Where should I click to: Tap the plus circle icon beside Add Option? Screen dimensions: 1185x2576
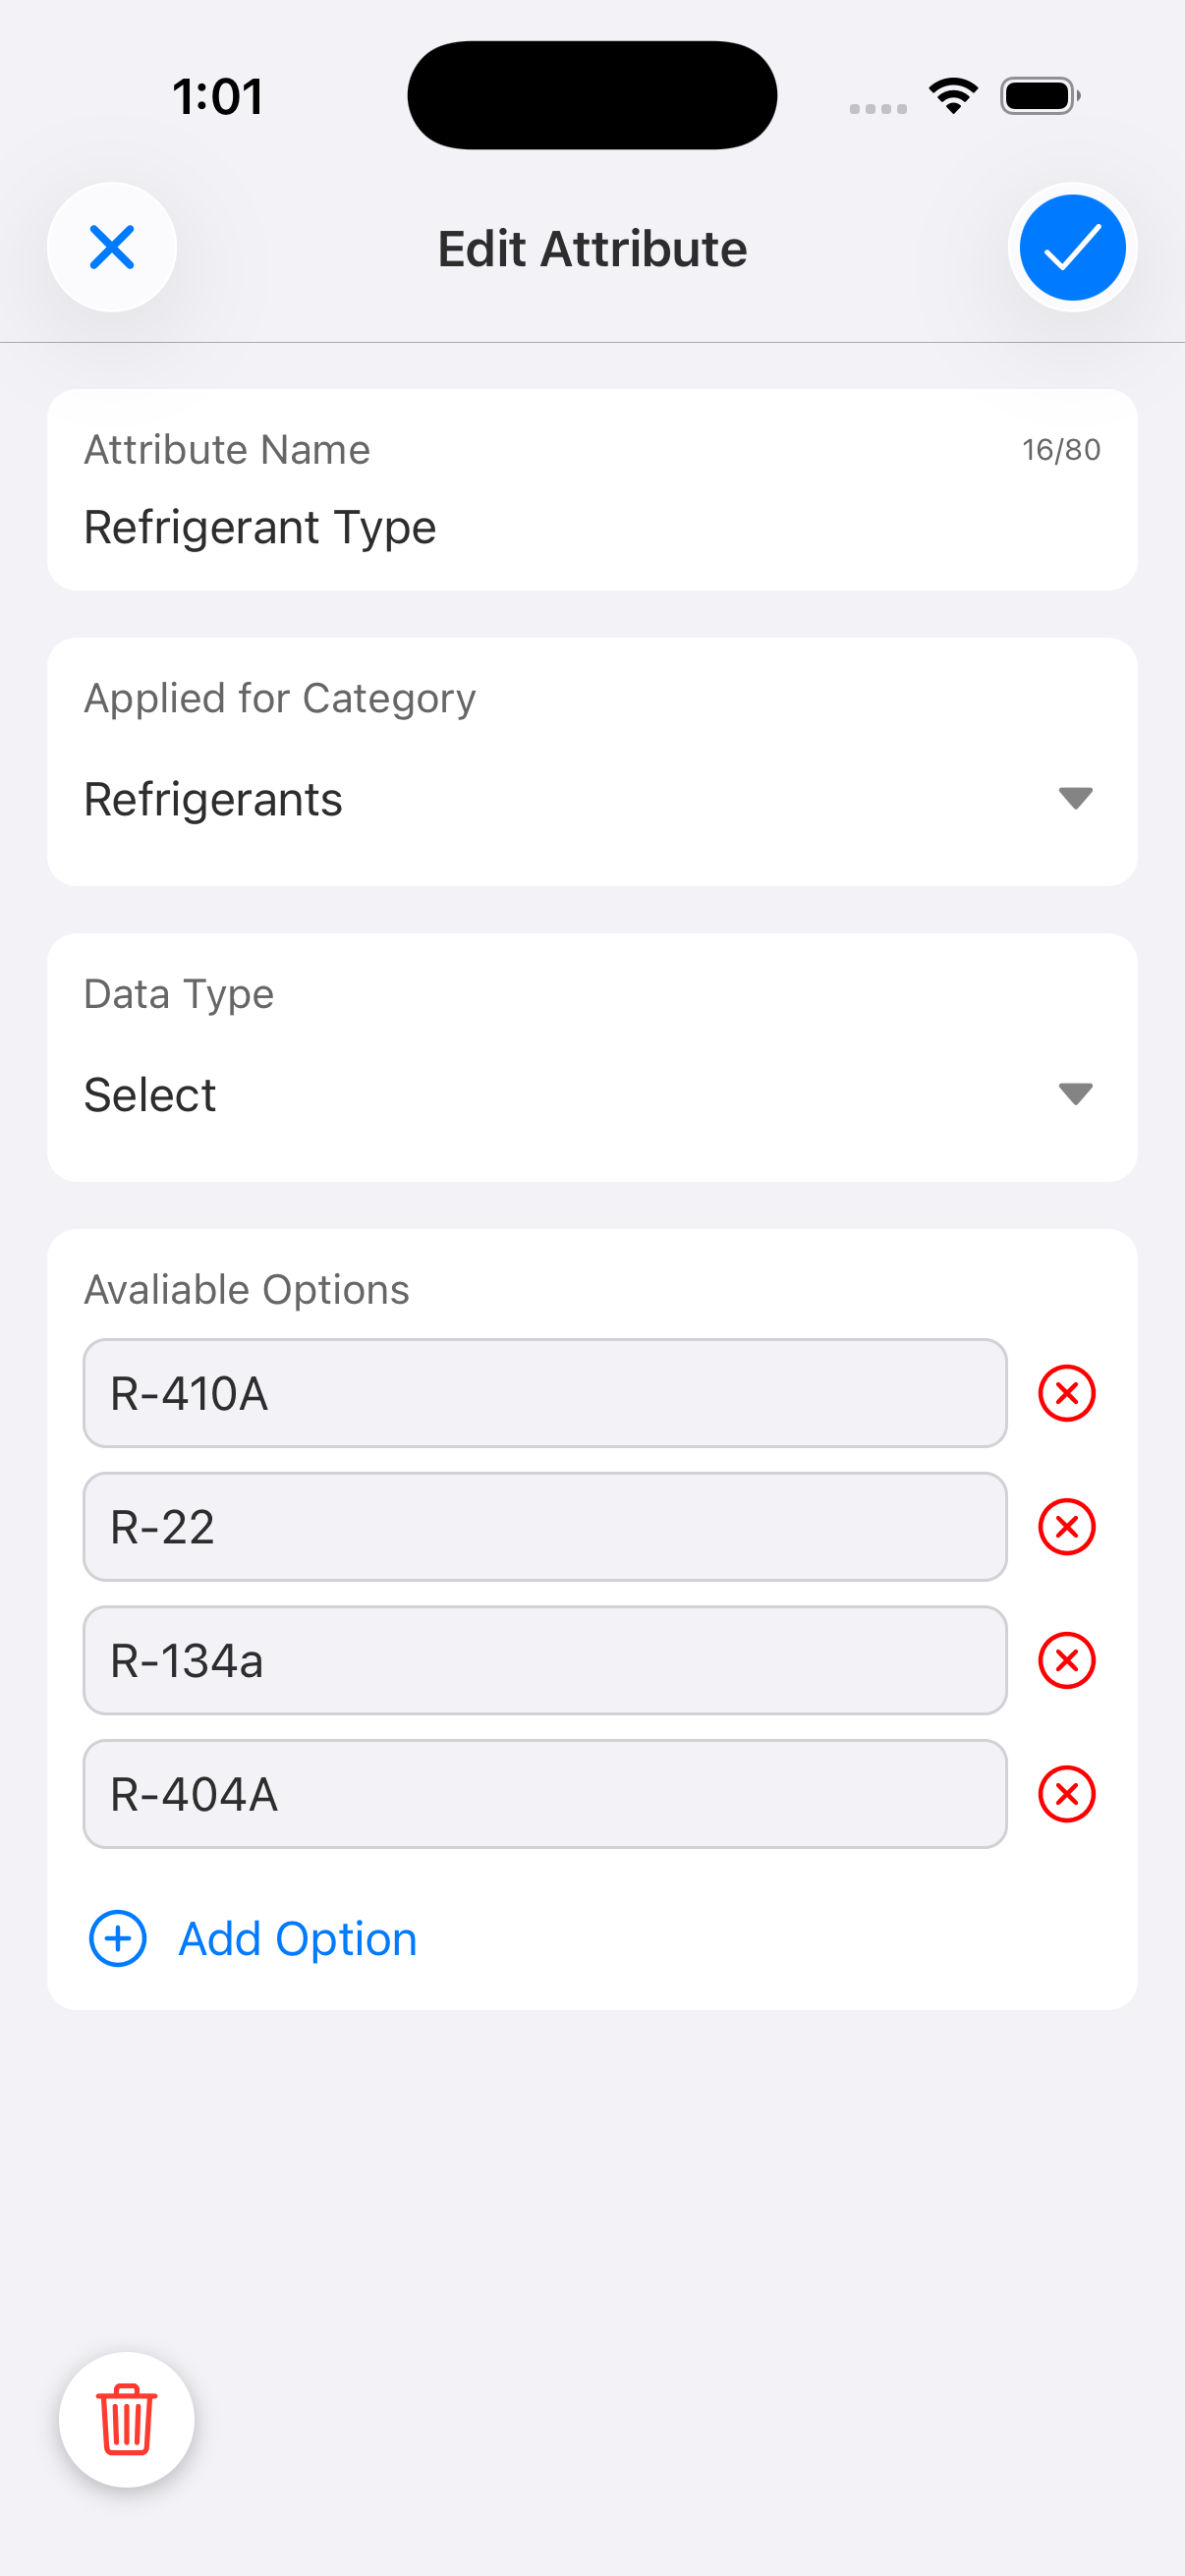(118, 1939)
